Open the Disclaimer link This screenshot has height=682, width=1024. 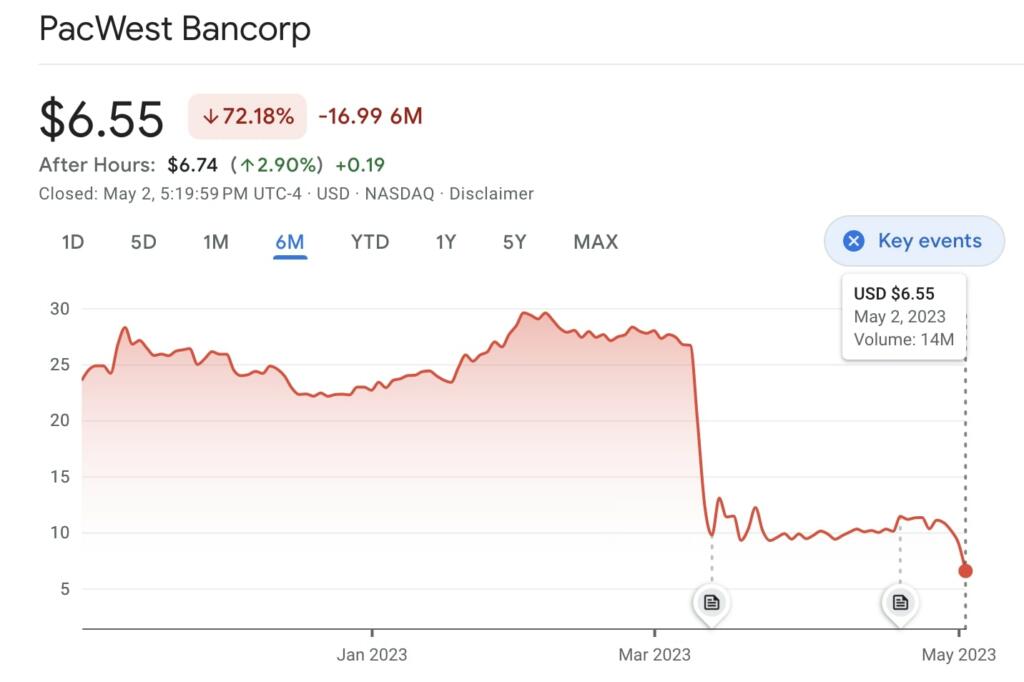pos(491,194)
